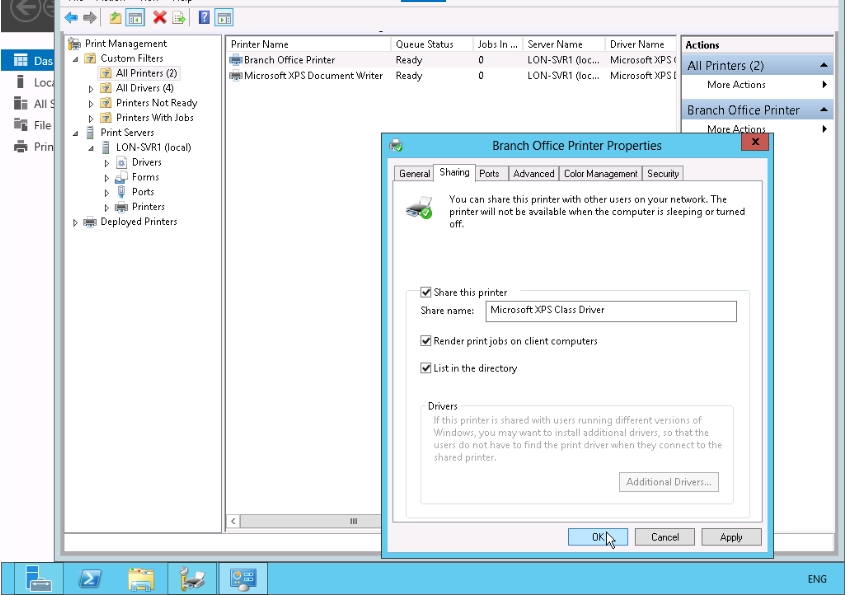Click the Up One Level folder icon
Viewport: 848px width, 595px height.
pos(115,18)
